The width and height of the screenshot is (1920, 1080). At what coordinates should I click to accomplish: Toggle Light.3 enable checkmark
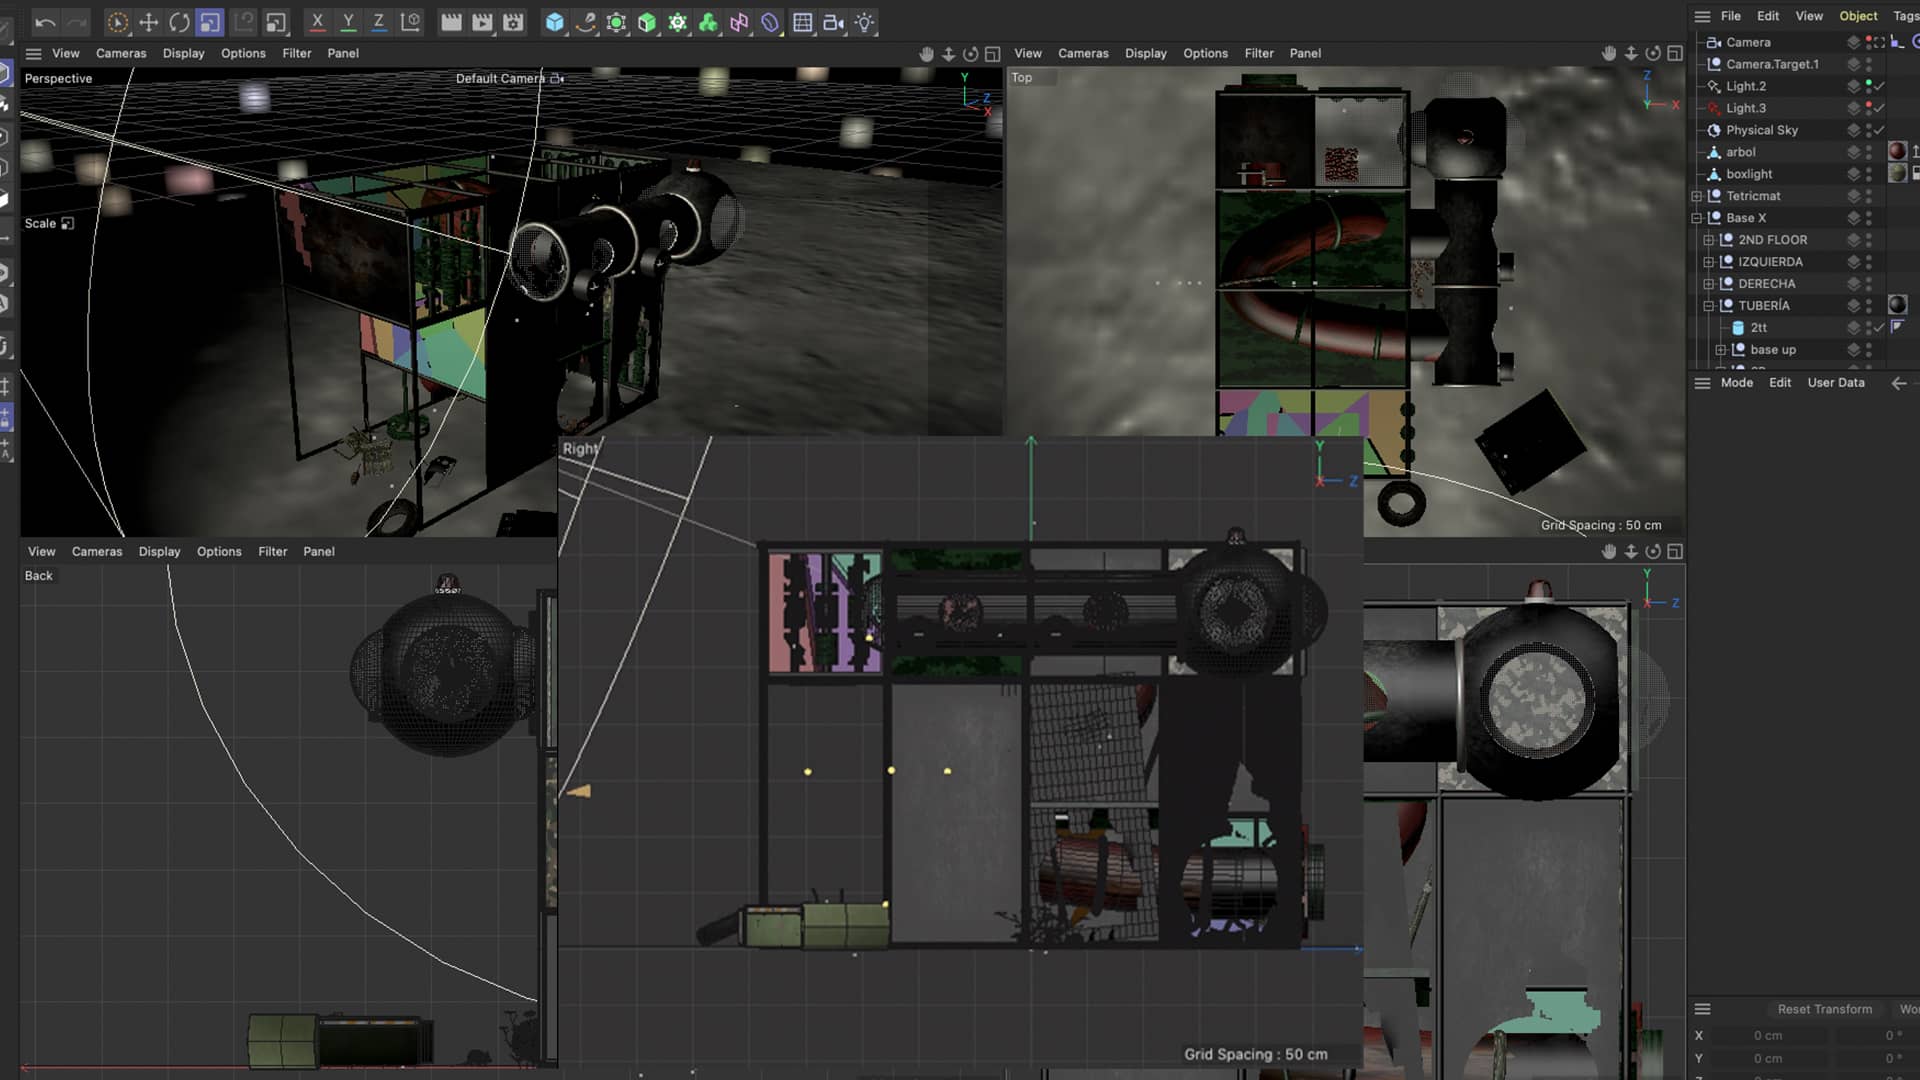pos(1880,108)
